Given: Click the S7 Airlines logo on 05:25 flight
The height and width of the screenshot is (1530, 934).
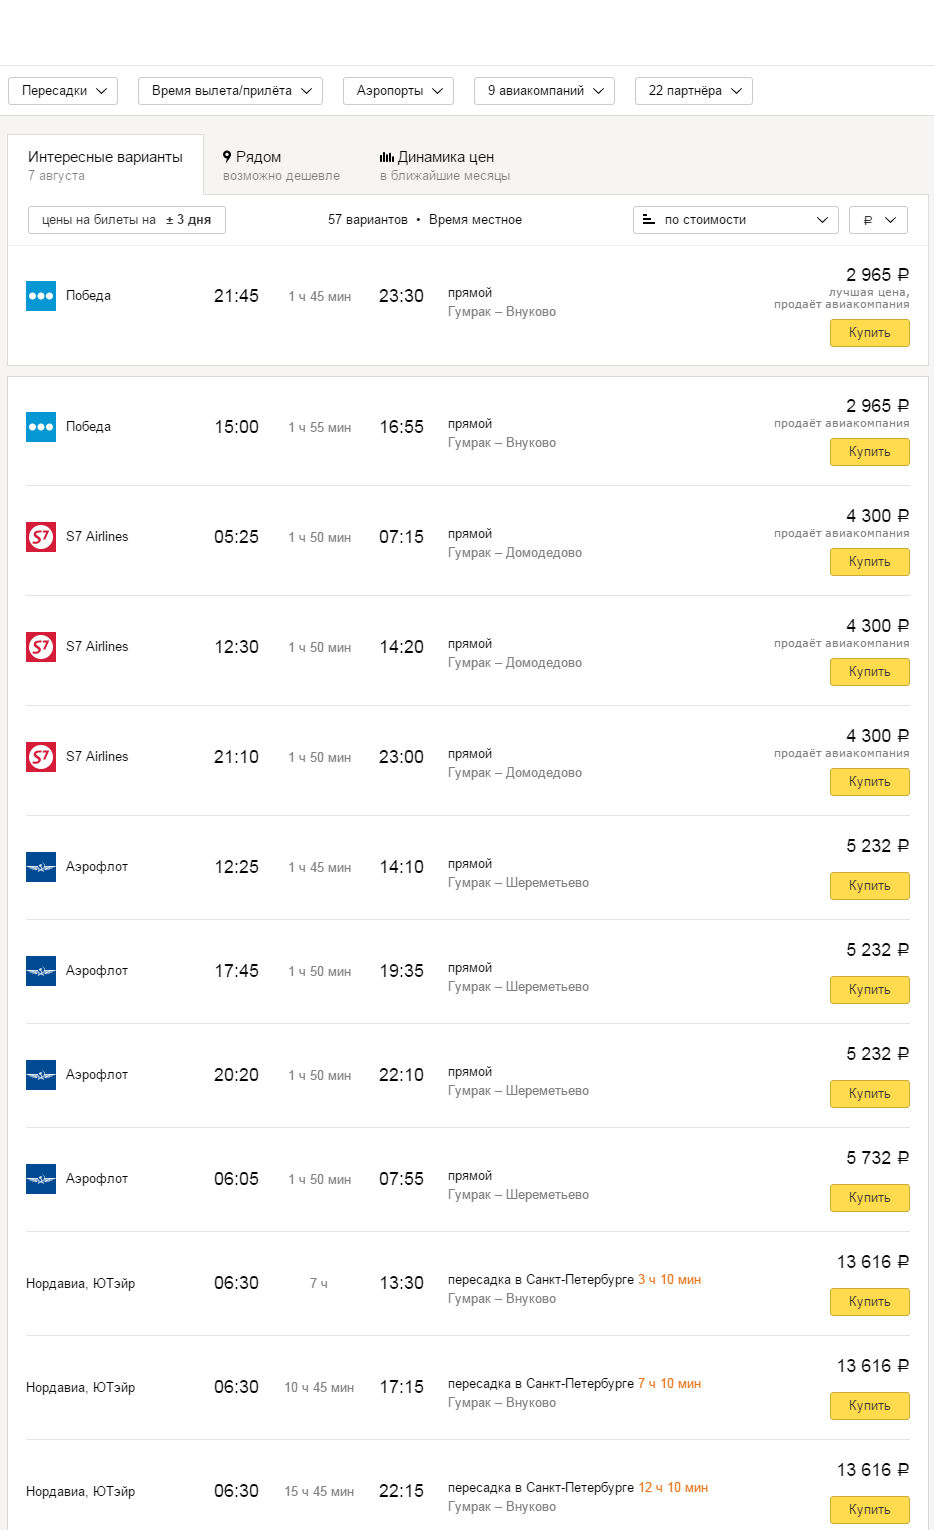Looking at the screenshot, I should click(41, 537).
